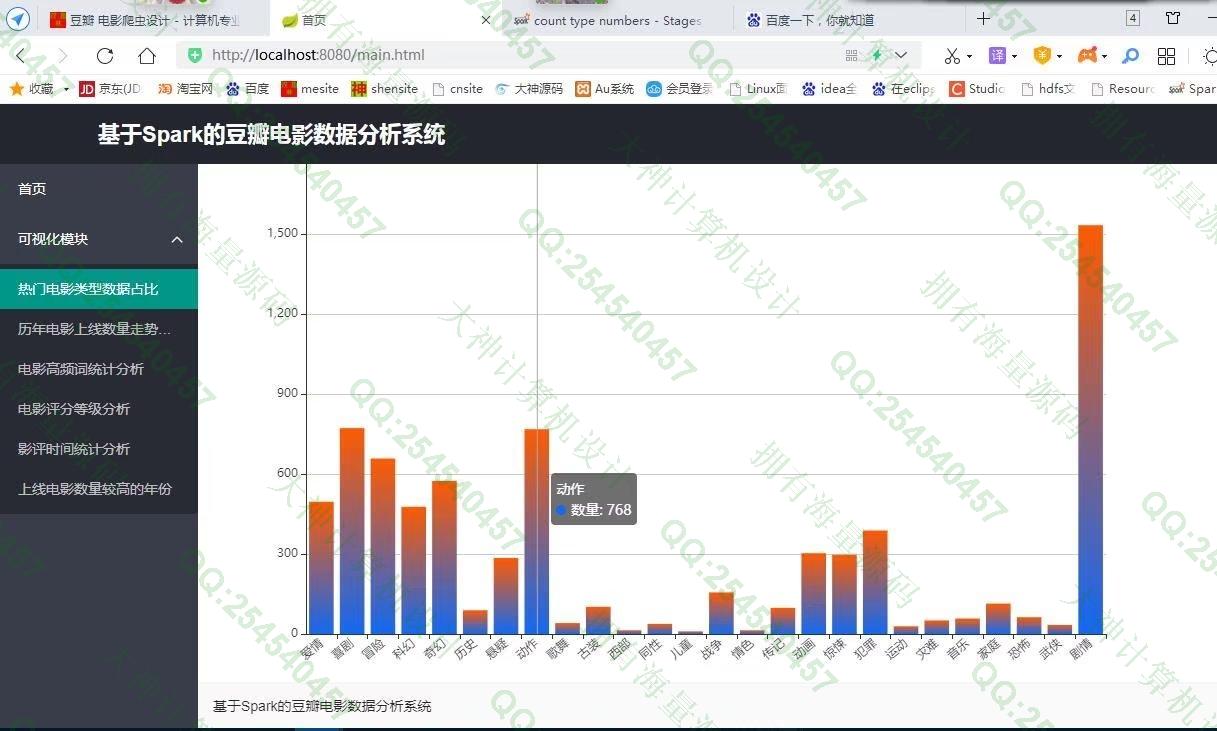Image resolution: width=1217 pixels, height=731 pixels.
Task: Open the Au系统 bookmark
Action: coord(605,89)
